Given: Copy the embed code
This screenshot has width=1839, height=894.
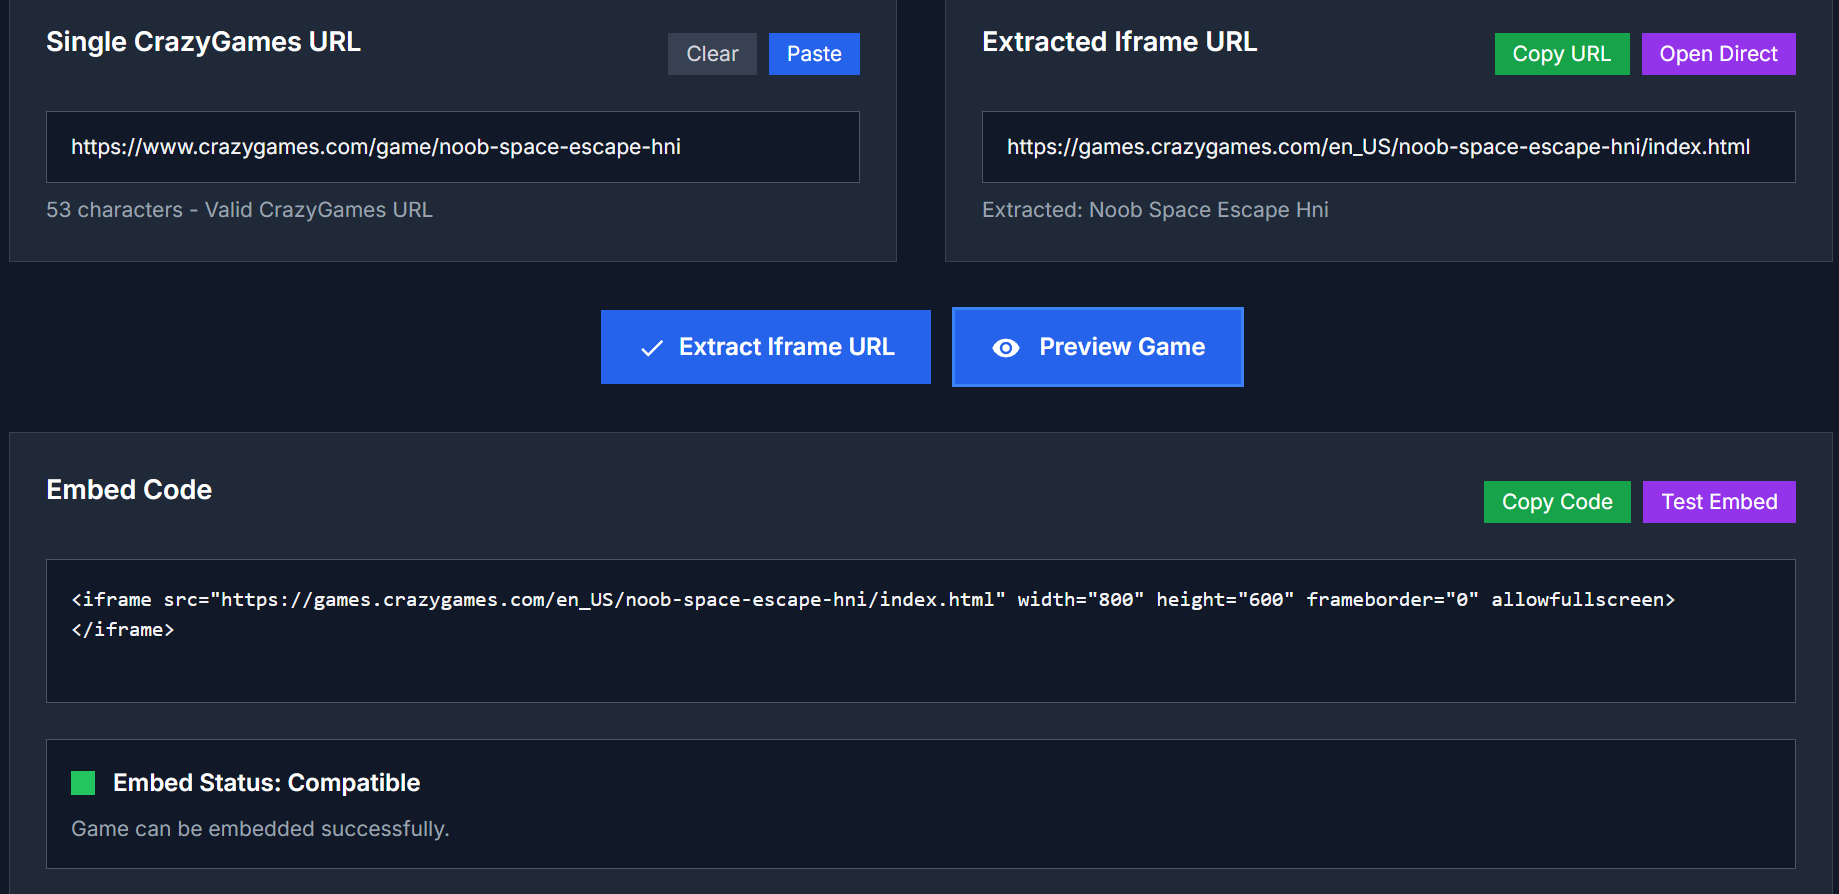Looking at the screenshot, I should [1557, 502].
